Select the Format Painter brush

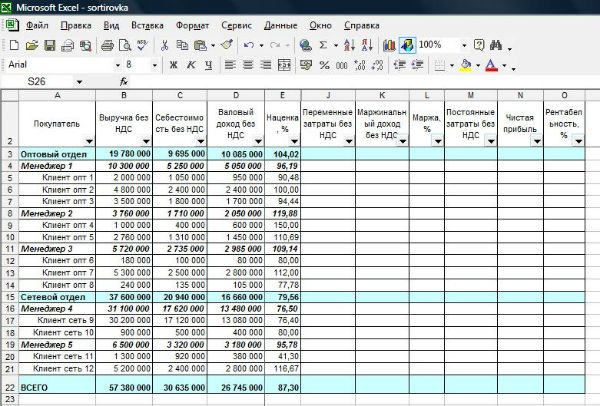226,45
